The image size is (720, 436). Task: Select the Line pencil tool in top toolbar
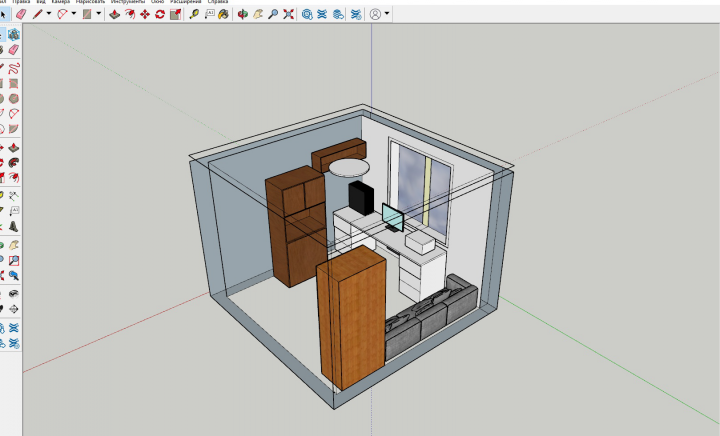[37, 14]
